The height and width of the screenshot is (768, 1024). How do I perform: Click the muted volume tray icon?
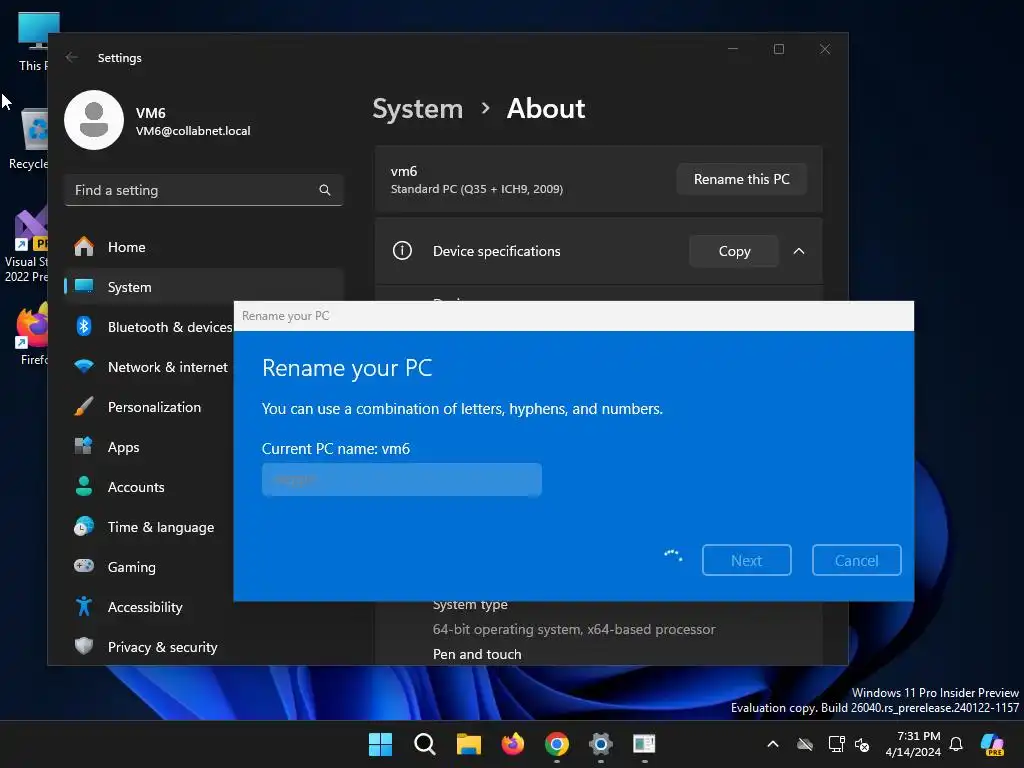[x=862, y=744]
